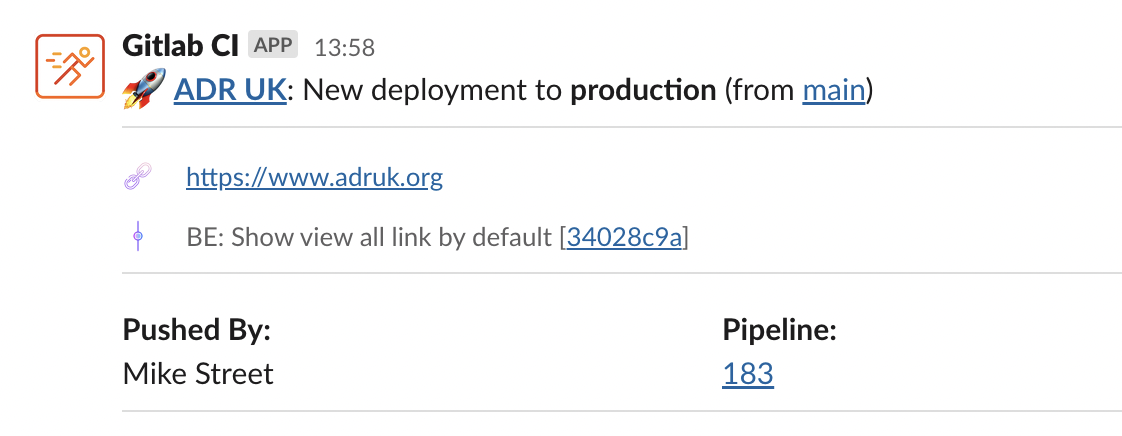Click the Pushed By: field label
Image resolution: width=1122 pixels, height=436 pixels.
[197, 330]
